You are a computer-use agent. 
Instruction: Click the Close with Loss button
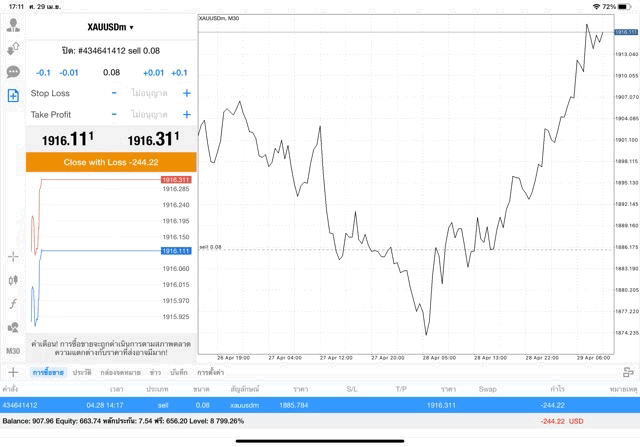111,161
